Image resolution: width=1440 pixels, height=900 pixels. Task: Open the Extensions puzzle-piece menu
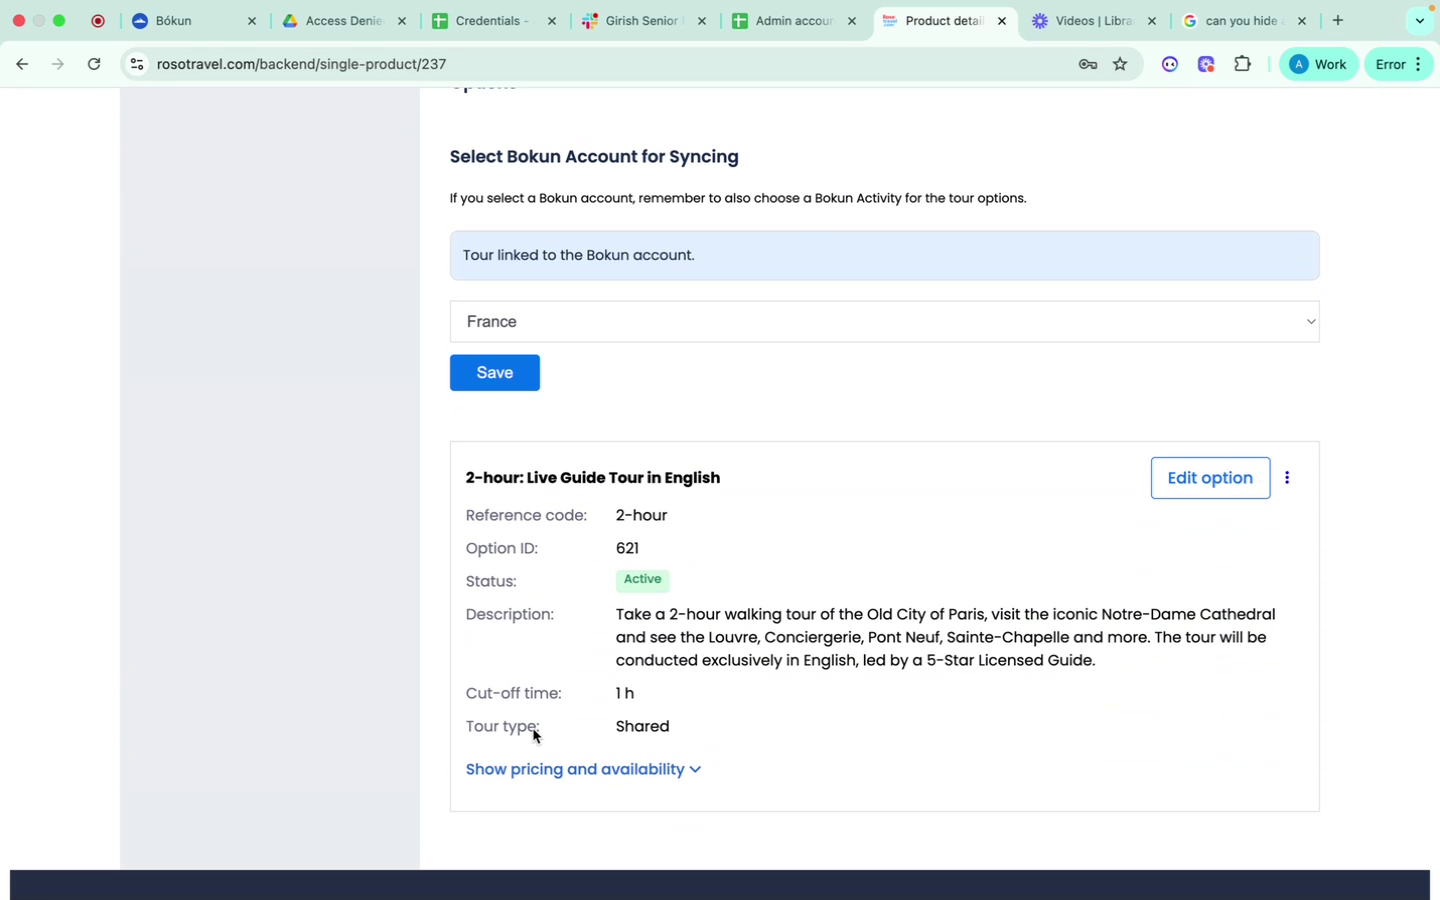click(x=1242, y=64)
